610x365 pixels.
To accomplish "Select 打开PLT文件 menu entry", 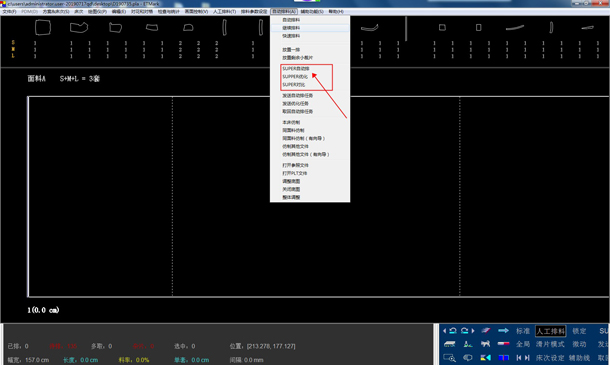I will click(294, 173).
